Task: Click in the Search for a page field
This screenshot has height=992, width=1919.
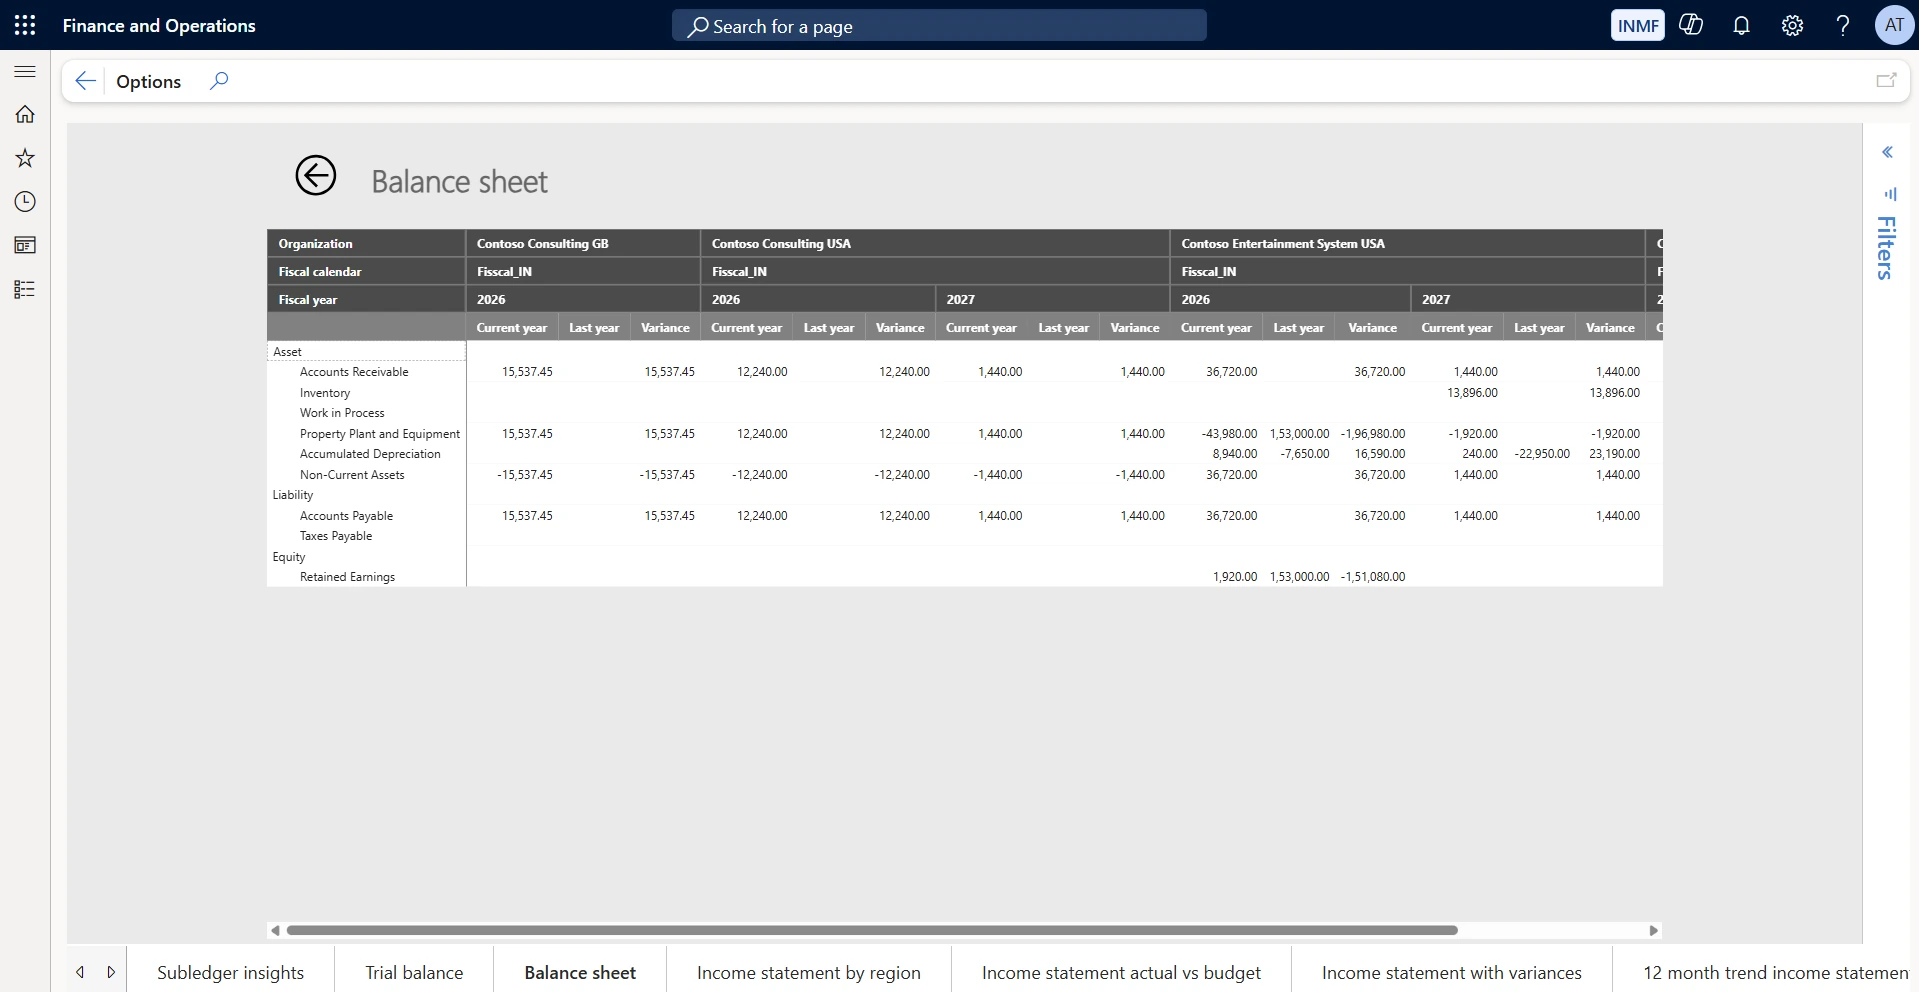Action: tap(939, 26)
